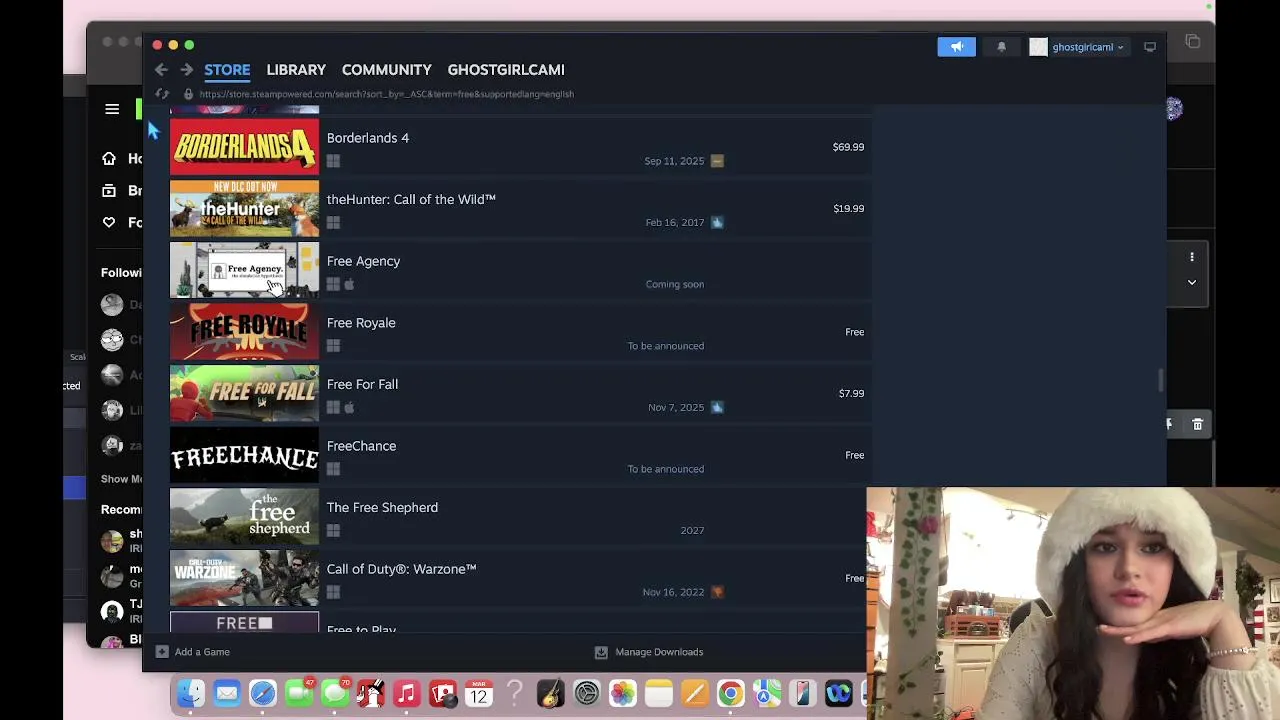Screen dimensions: 1280x720
Task: Switch to the STORE tab
Action: click(x=227, y=70)
